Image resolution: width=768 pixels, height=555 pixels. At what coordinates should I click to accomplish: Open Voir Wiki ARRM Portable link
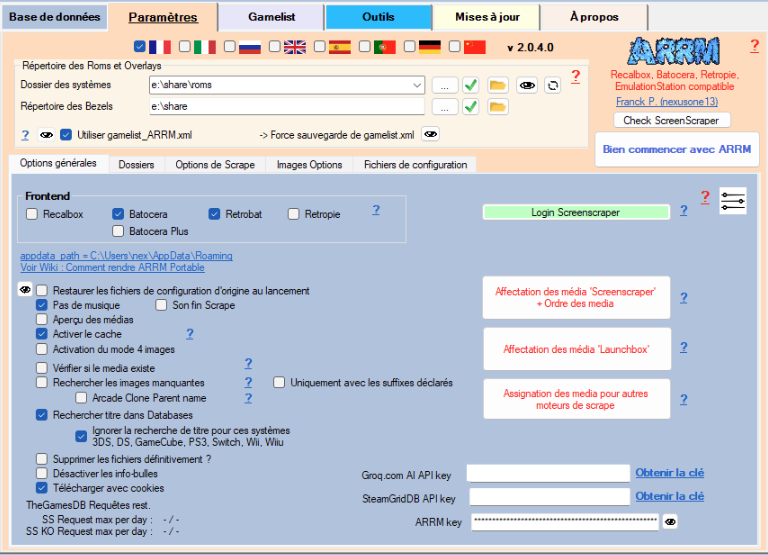coord(112,267)
